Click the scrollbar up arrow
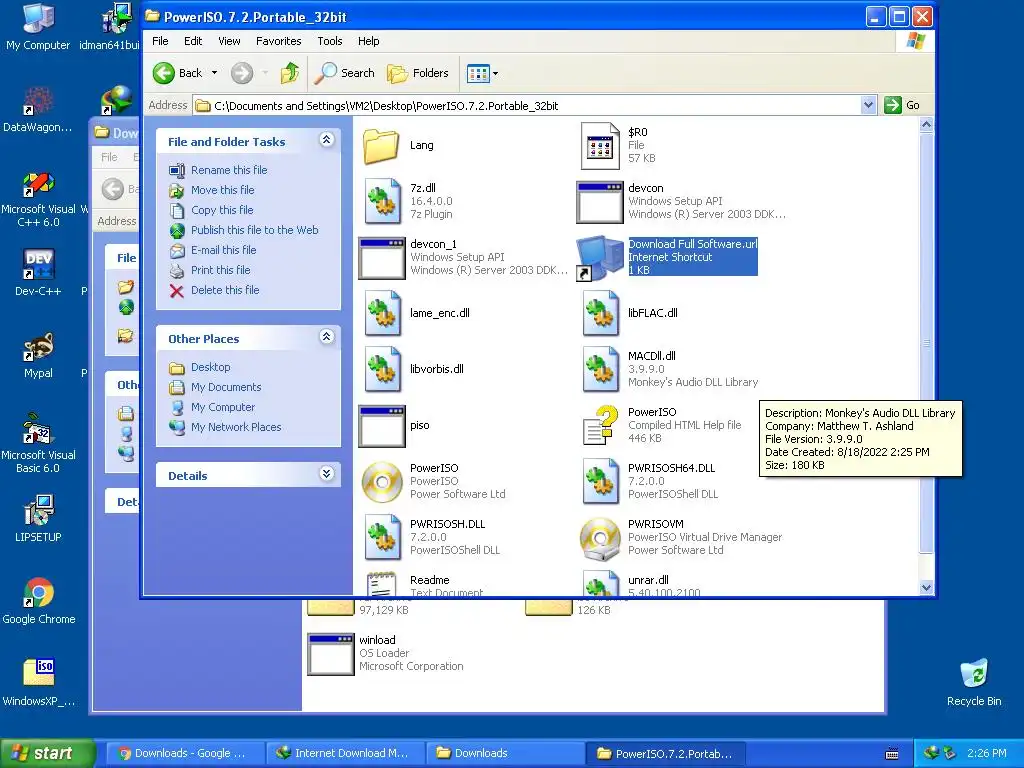The image size is (1024, 768). point(926,125)
